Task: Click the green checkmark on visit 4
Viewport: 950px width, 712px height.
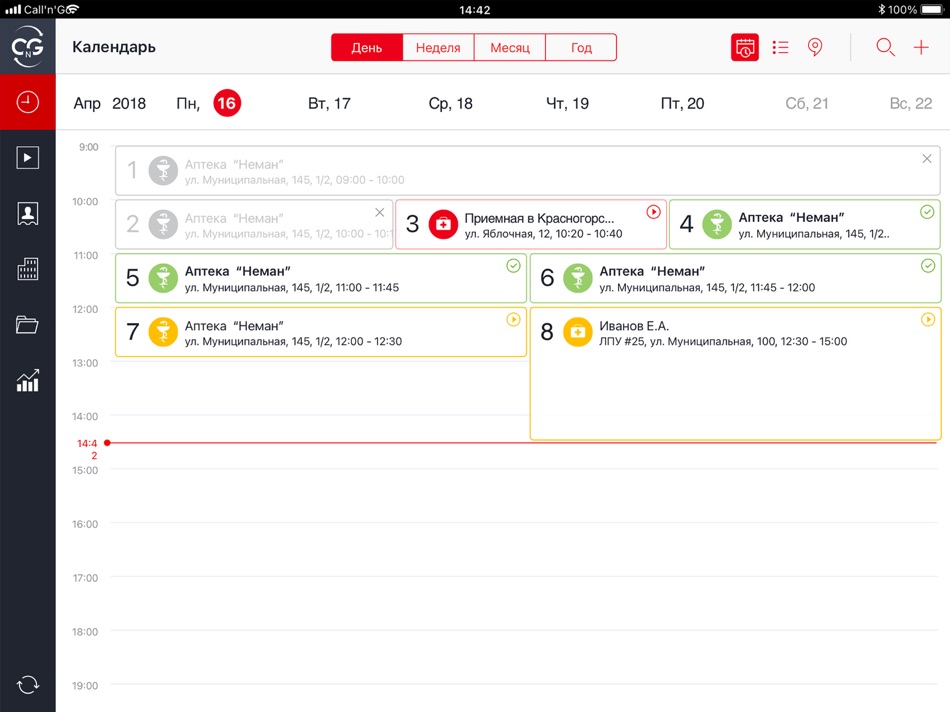Action: point(927,212)
